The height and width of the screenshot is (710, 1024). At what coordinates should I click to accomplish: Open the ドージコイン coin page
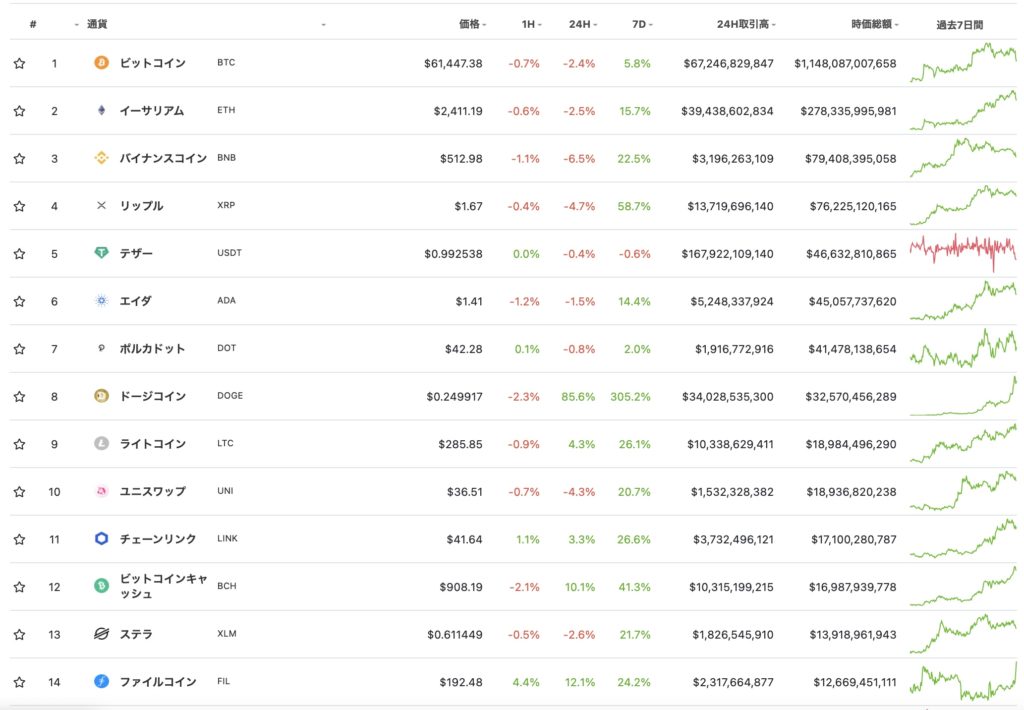pos(153,396)
